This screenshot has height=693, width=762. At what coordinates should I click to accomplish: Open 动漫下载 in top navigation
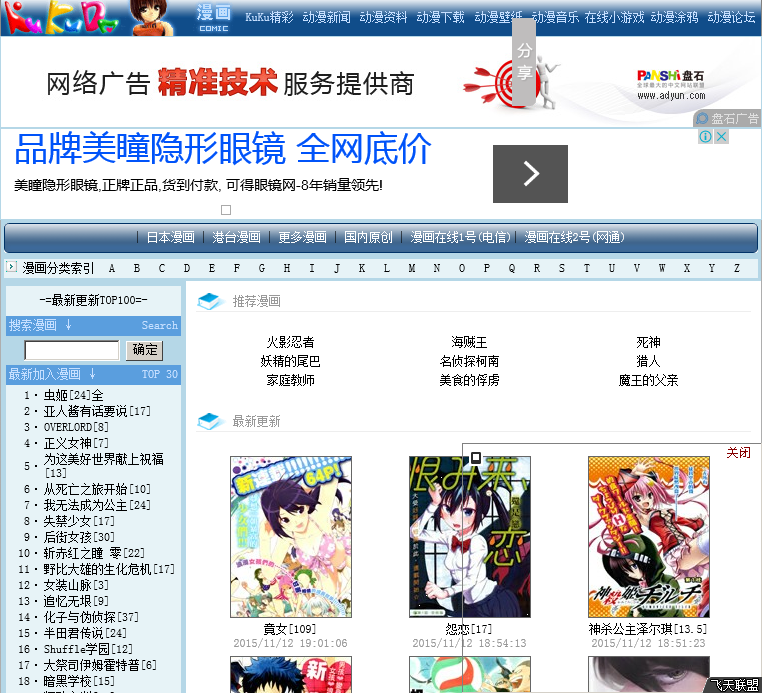coord(440,17)
